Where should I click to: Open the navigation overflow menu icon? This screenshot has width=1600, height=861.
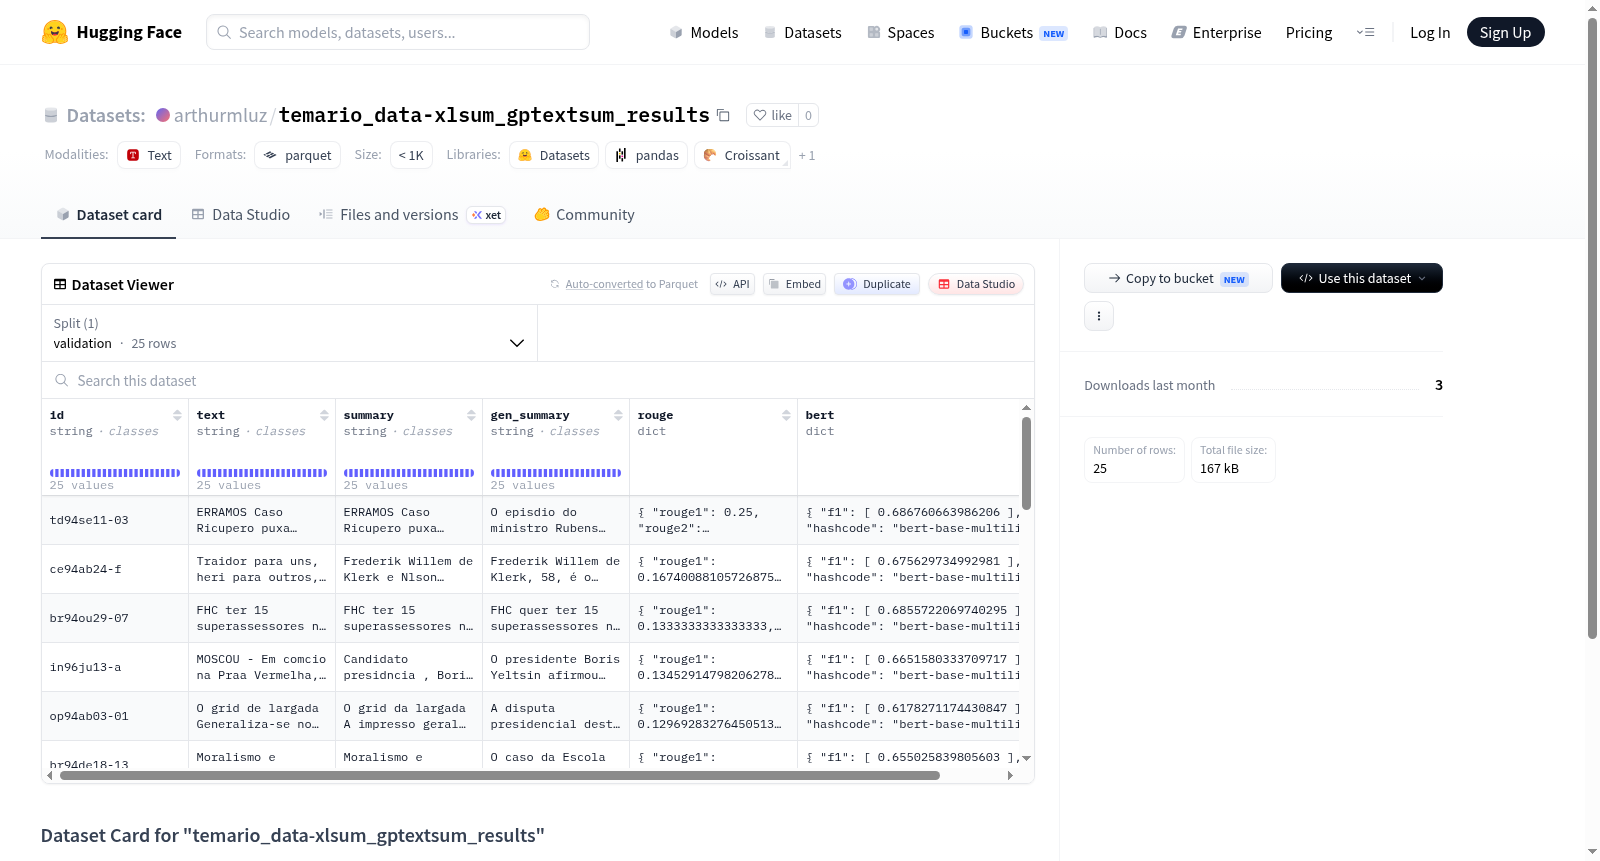1365,32
